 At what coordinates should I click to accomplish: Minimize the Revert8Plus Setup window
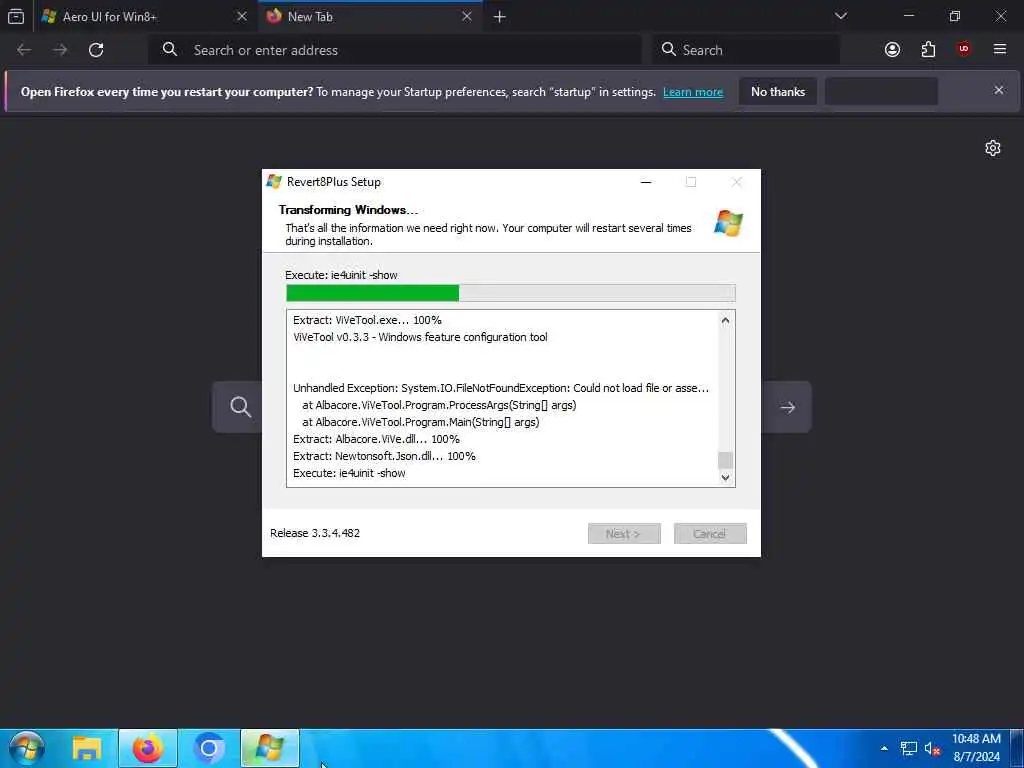pos(646,182)
